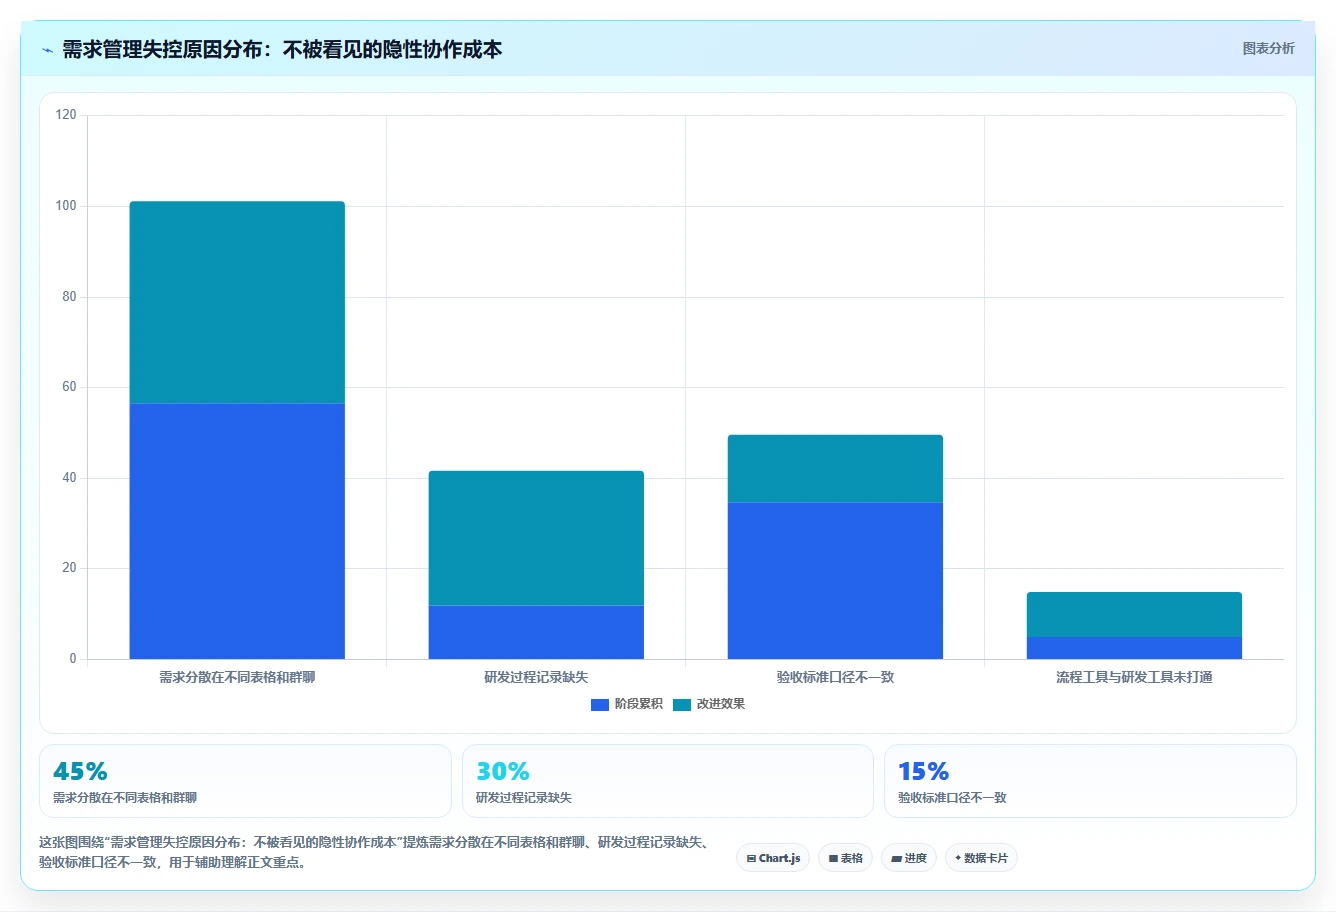Image resolution: width=1336 pixels, height=912 pixels.
Task: Click the 表格 tag chip
Action: click(845, 858)
